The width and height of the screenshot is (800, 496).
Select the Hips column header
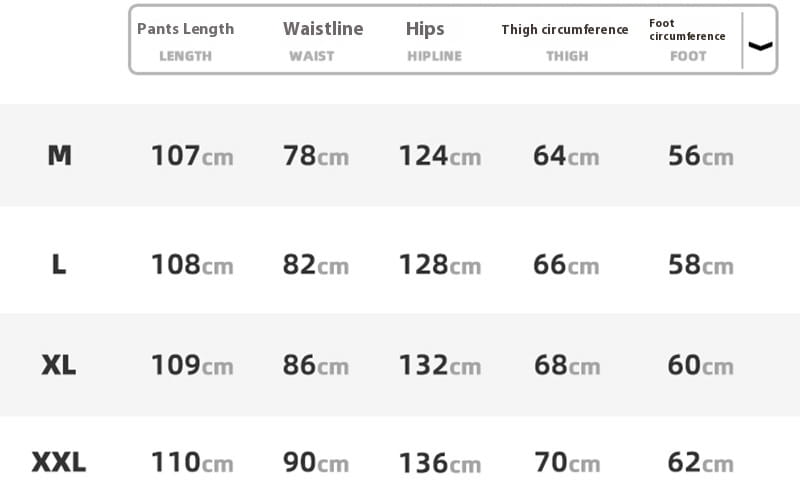point(425,29)
